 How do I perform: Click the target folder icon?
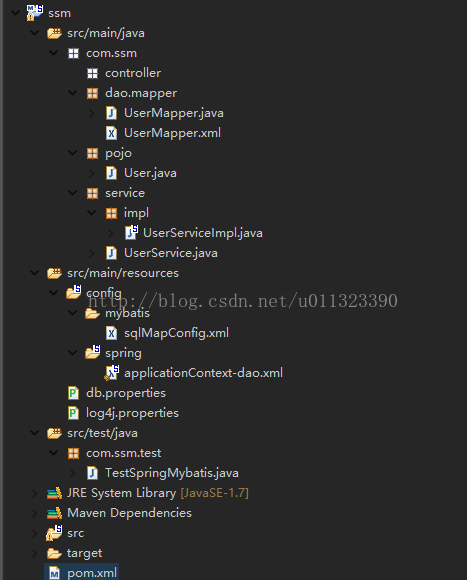pyautogui.click(x=54, y=553)
